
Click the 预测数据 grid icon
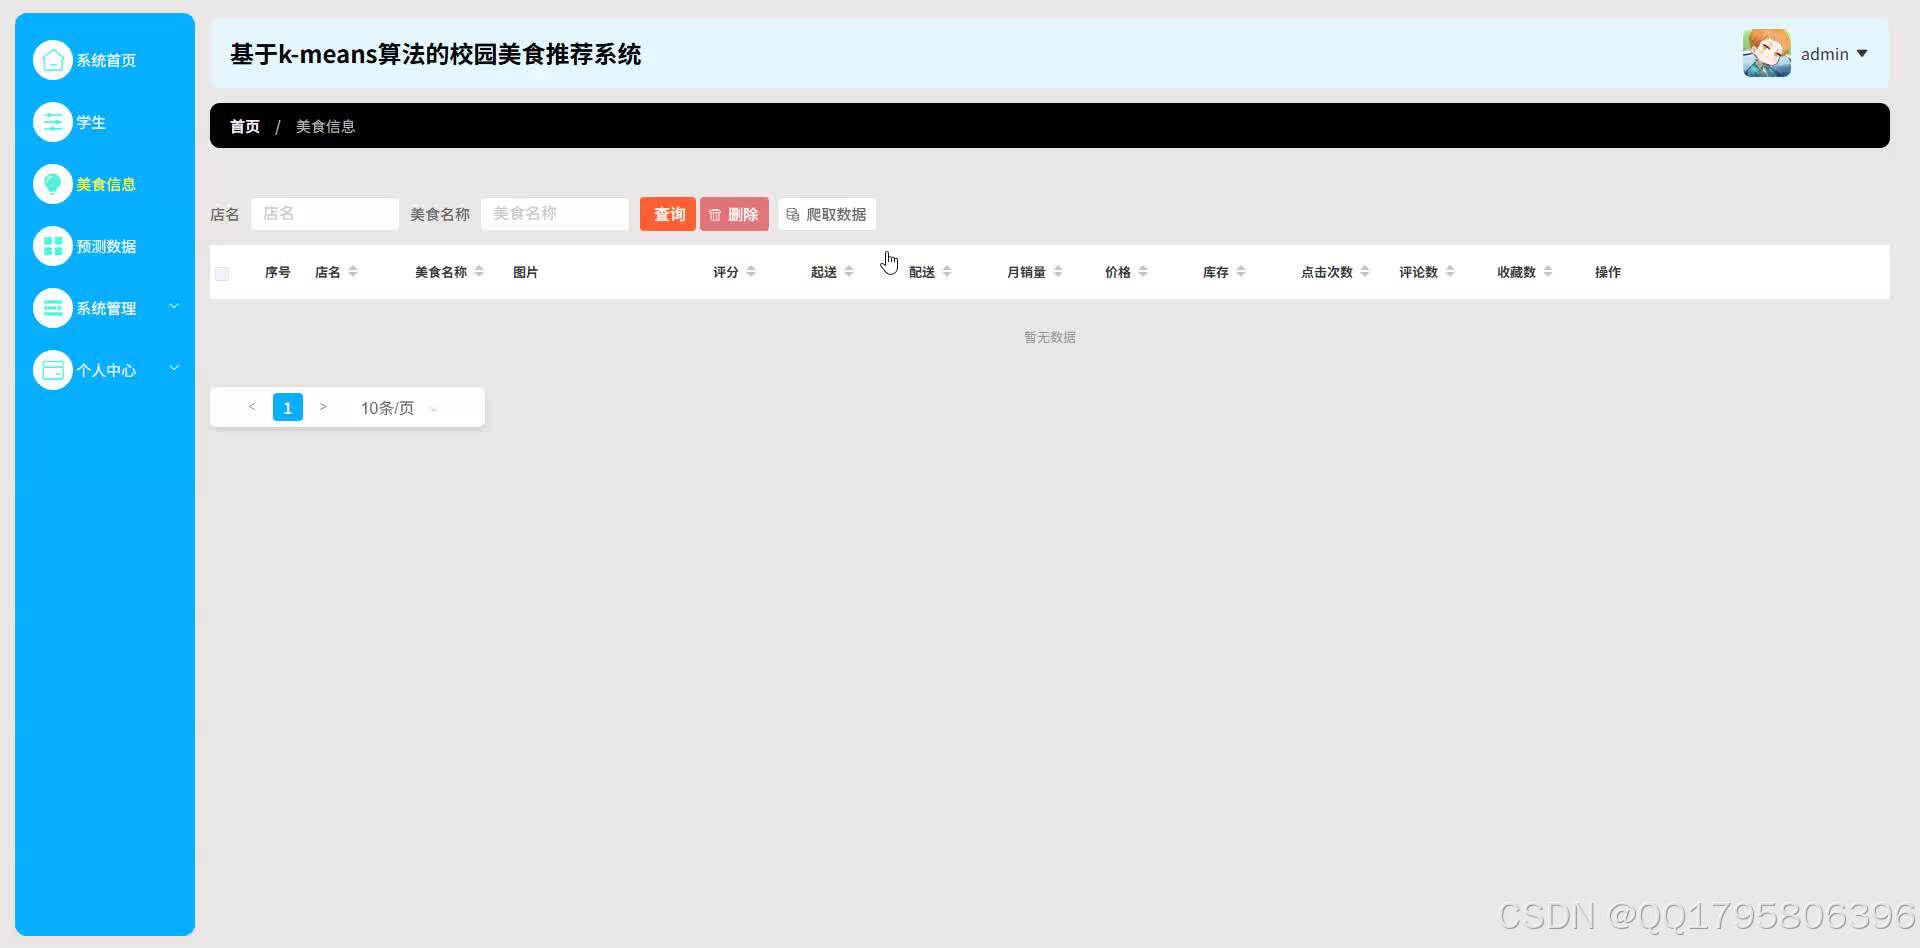pyautogui.click(x=53, y=246)
